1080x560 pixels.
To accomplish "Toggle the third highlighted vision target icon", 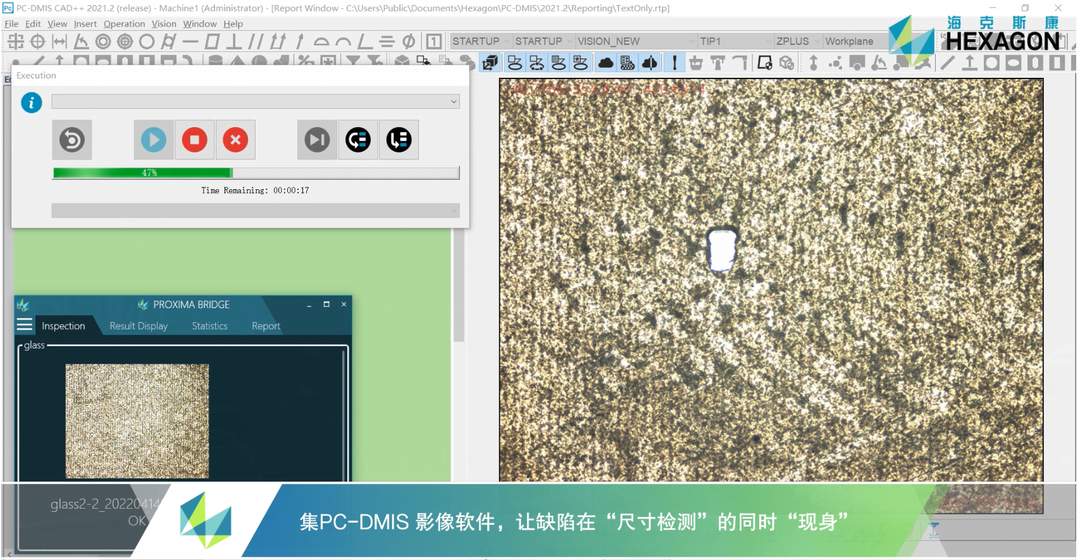I will coord(559,63).
